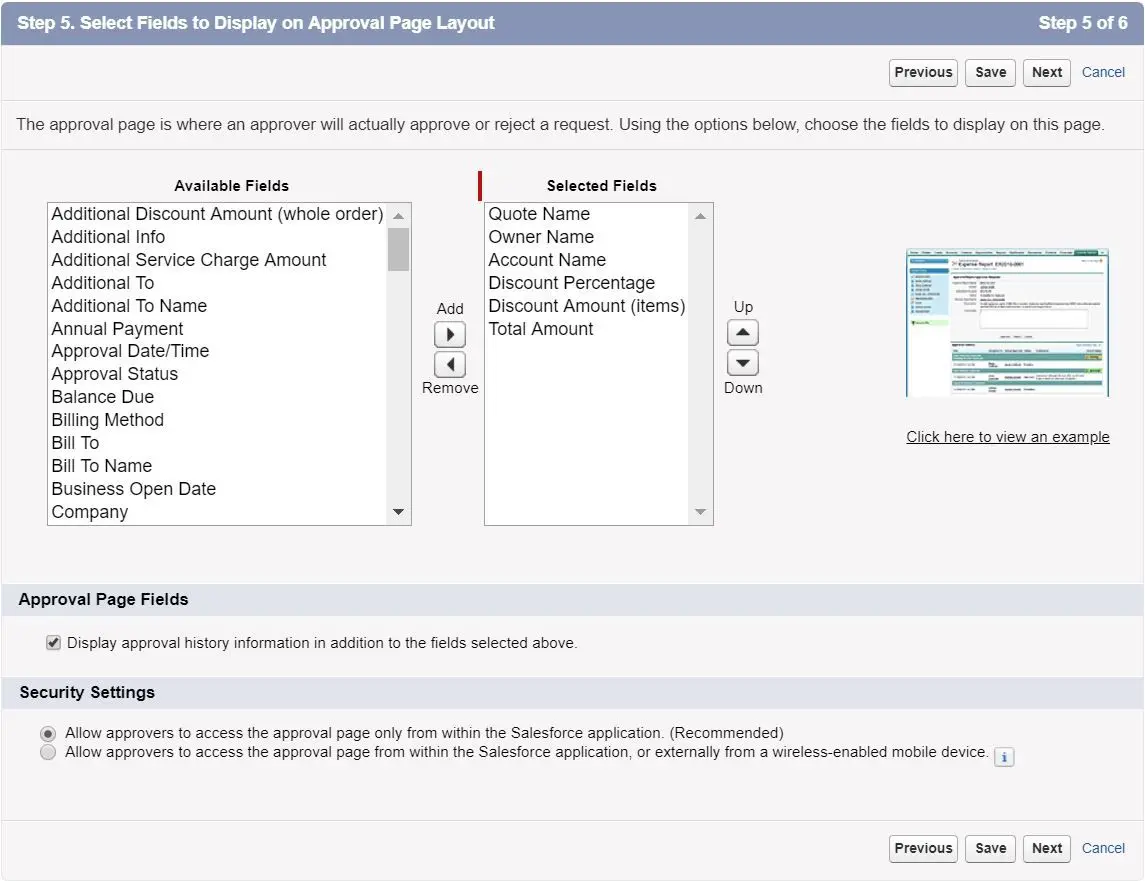Viewport: 1145px width, 881px height.
Task: Select 'Additional To Name' field
Action: pos(217,306)
